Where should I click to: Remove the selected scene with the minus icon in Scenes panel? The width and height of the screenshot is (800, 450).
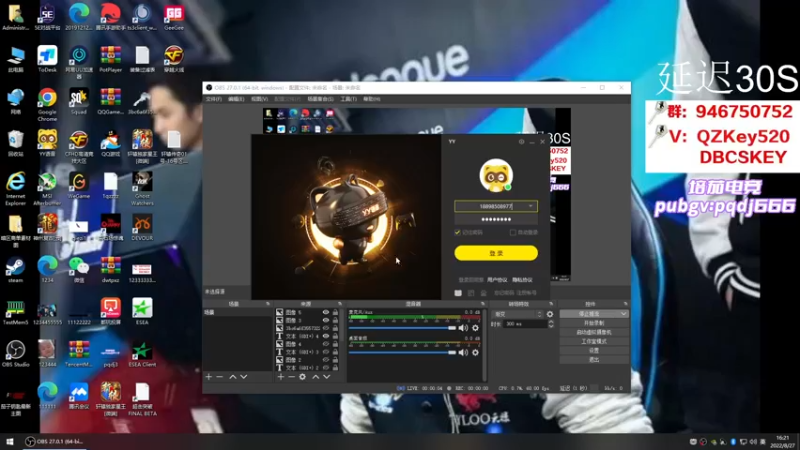pyautogui.click(x=220, y=377)
